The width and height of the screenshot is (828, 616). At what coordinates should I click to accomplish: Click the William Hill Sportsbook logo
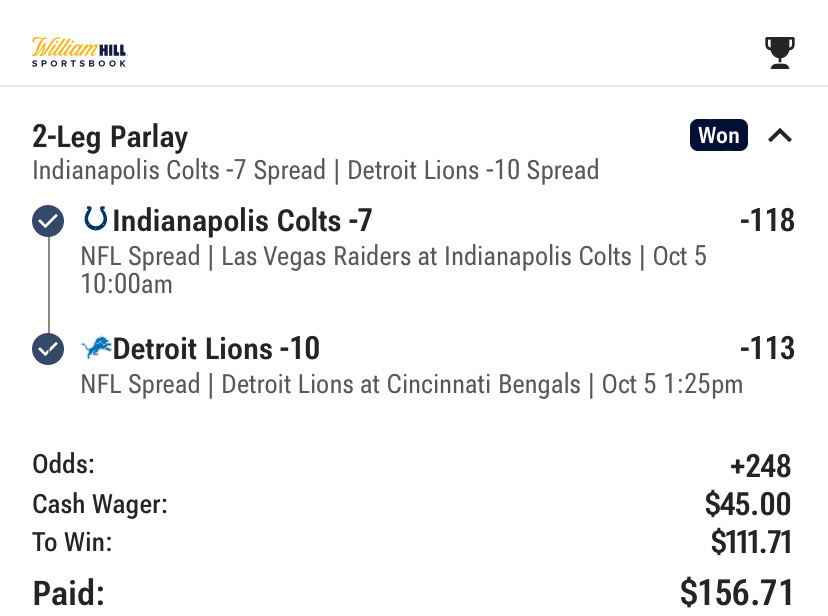[x=80, y=51]
